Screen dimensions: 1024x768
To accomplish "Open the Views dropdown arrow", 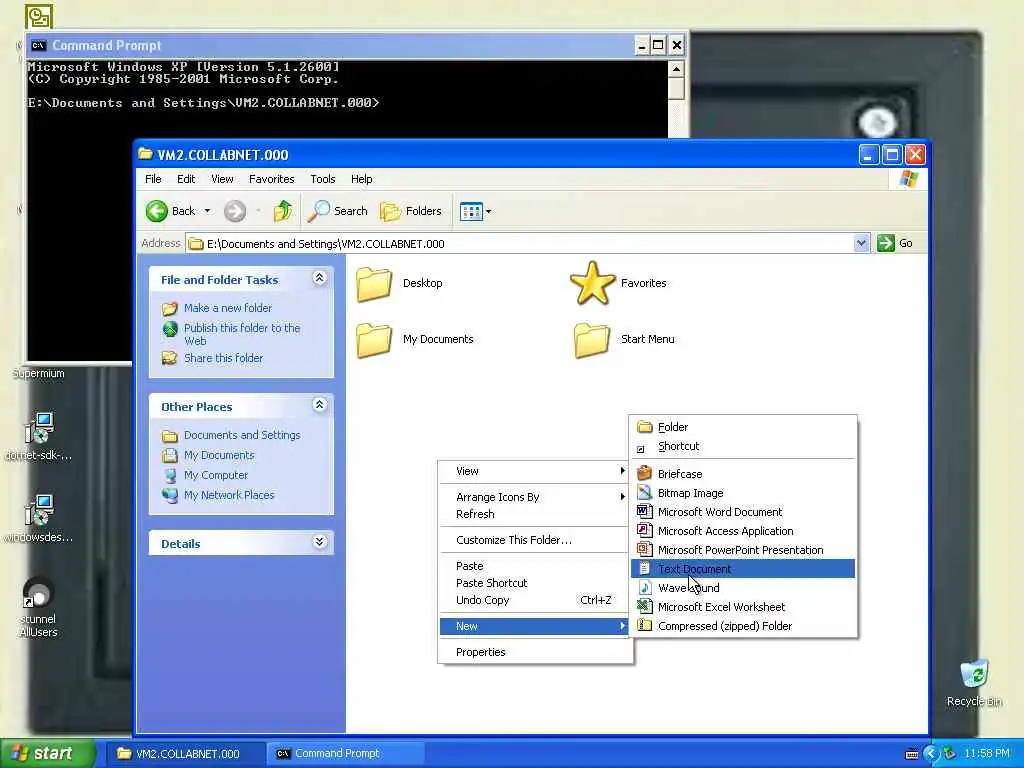I will click(x=488, y=212).
